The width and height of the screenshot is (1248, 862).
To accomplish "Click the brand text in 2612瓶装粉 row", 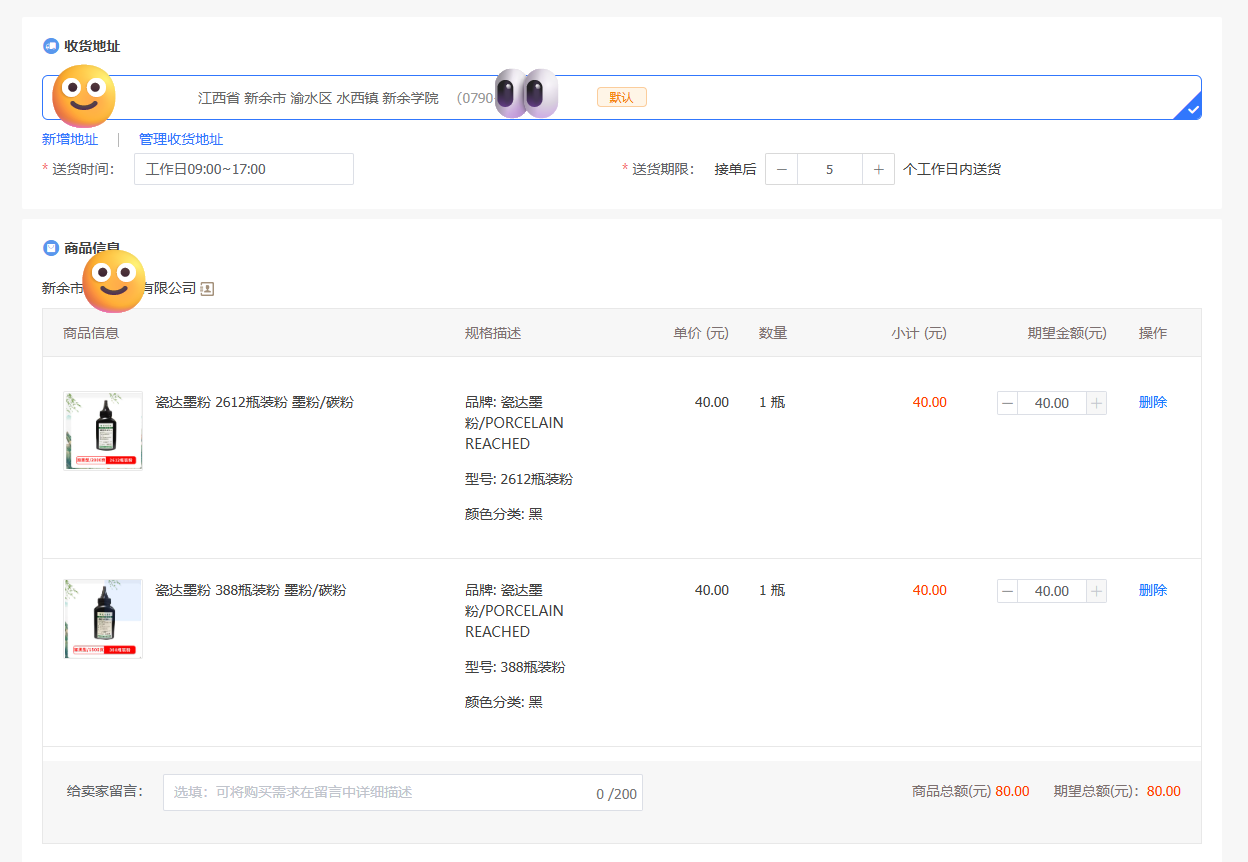I will click(x=514, y=423).
